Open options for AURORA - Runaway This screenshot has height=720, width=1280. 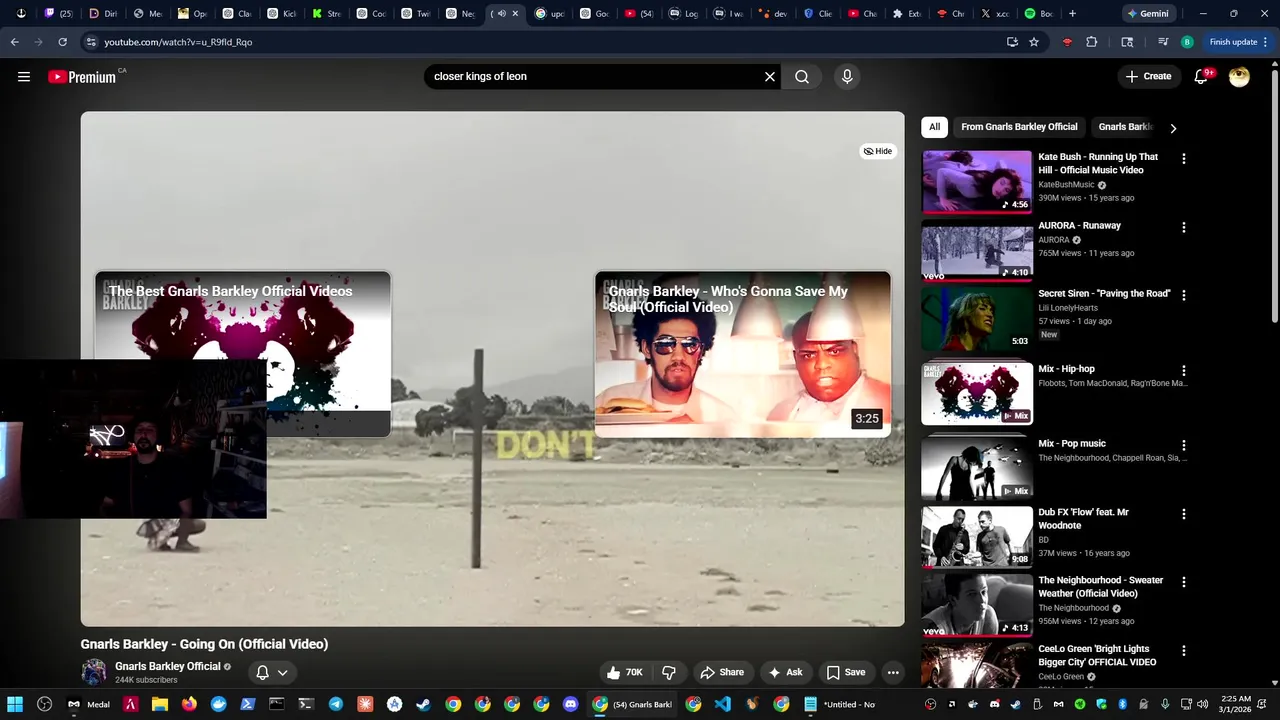tap(1184, 228)
